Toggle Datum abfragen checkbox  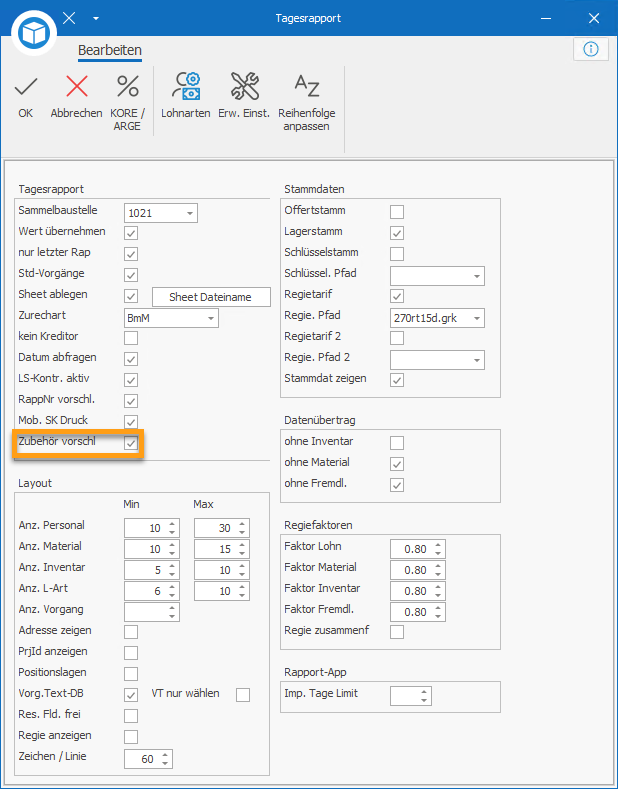tap(131, 359)
